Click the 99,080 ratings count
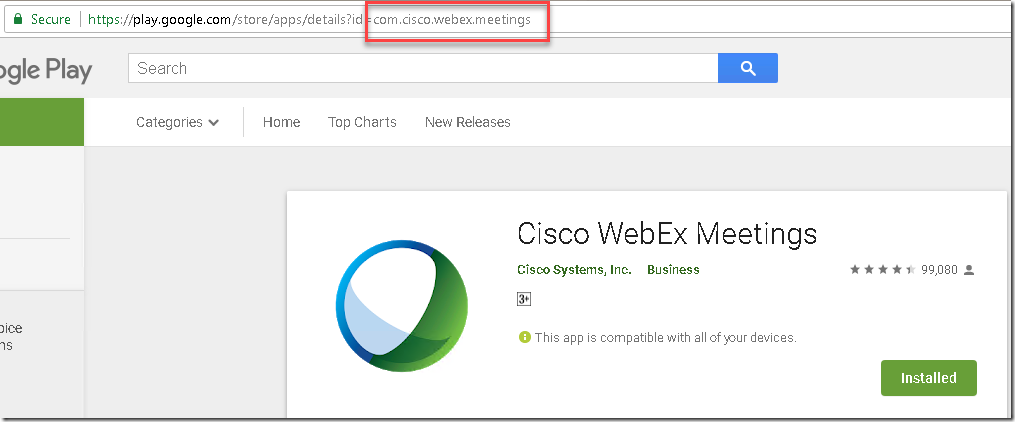 click(939, 270)
